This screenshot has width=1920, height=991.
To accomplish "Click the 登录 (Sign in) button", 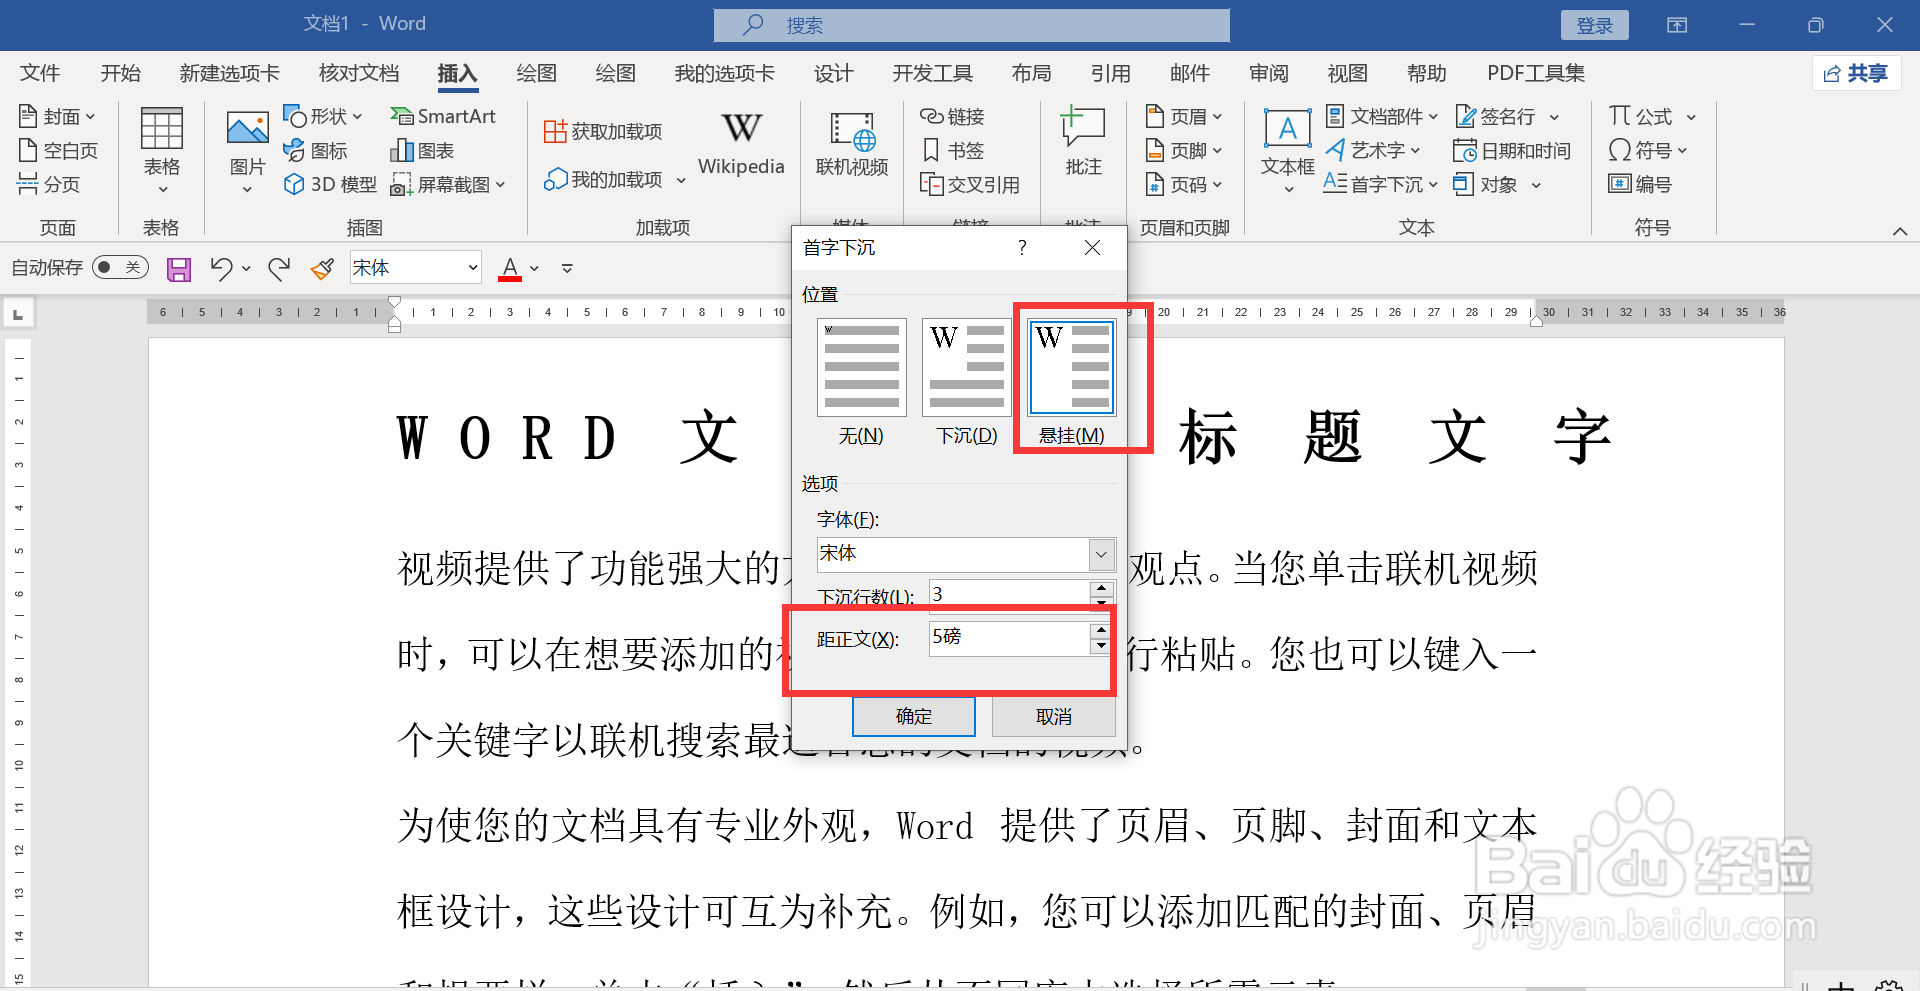I will click(1594, 24).
